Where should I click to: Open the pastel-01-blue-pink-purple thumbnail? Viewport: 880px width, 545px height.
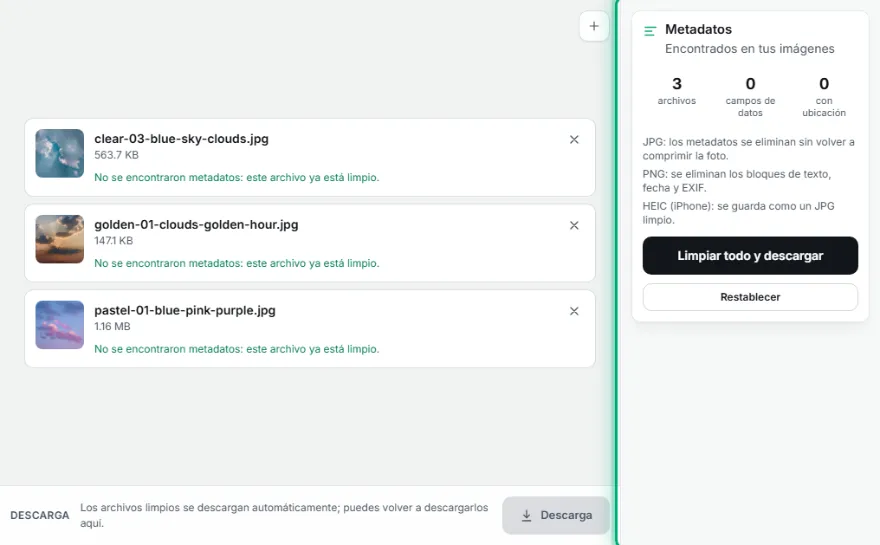(59, 325)
